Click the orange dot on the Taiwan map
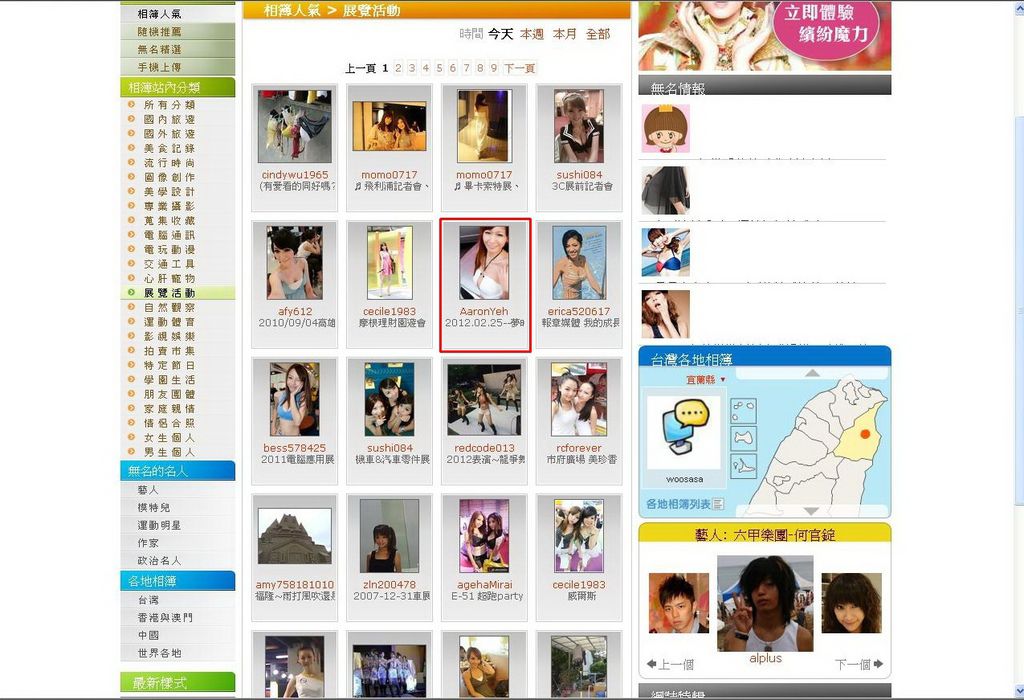 tap(865, 434)
